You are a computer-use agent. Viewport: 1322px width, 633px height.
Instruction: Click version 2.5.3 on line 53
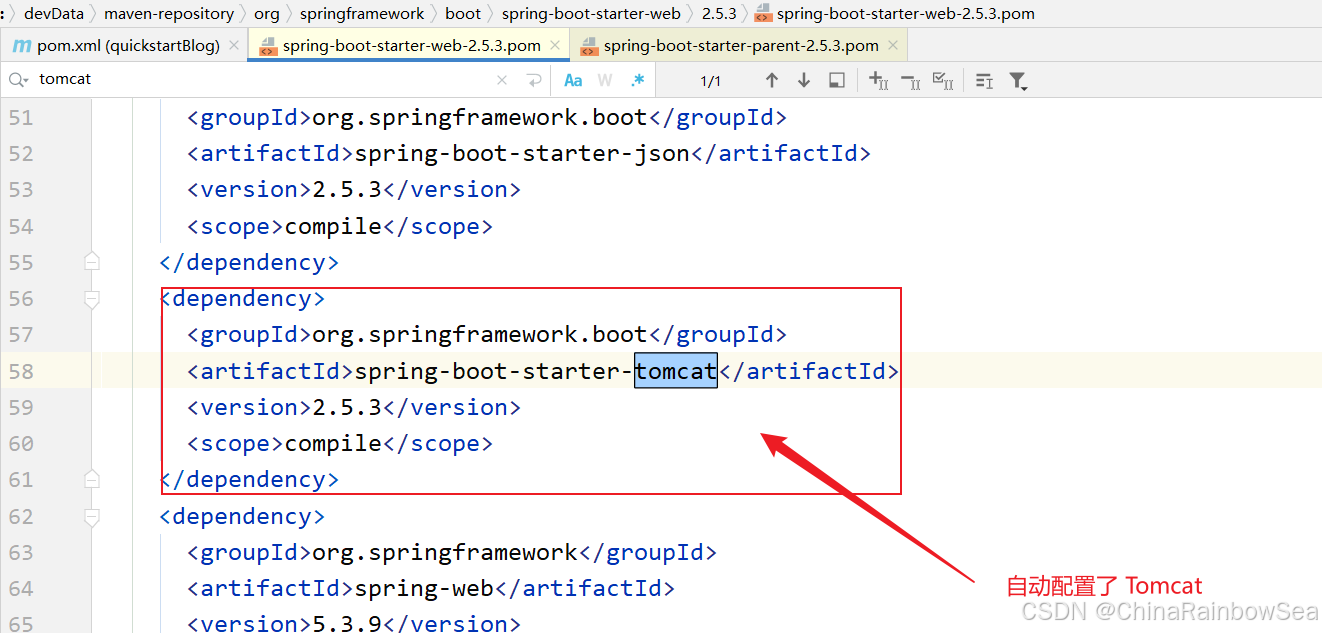[347, 190]
